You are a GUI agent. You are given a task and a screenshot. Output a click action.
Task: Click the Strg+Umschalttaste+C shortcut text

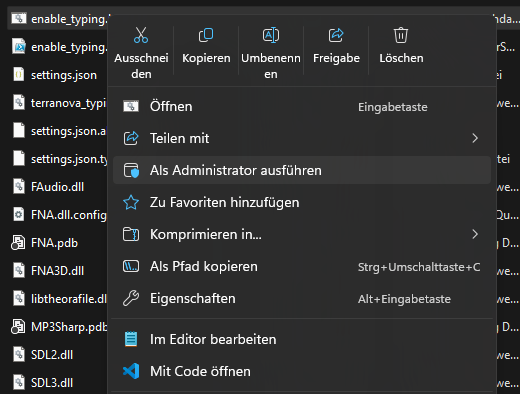coord(419,267)
